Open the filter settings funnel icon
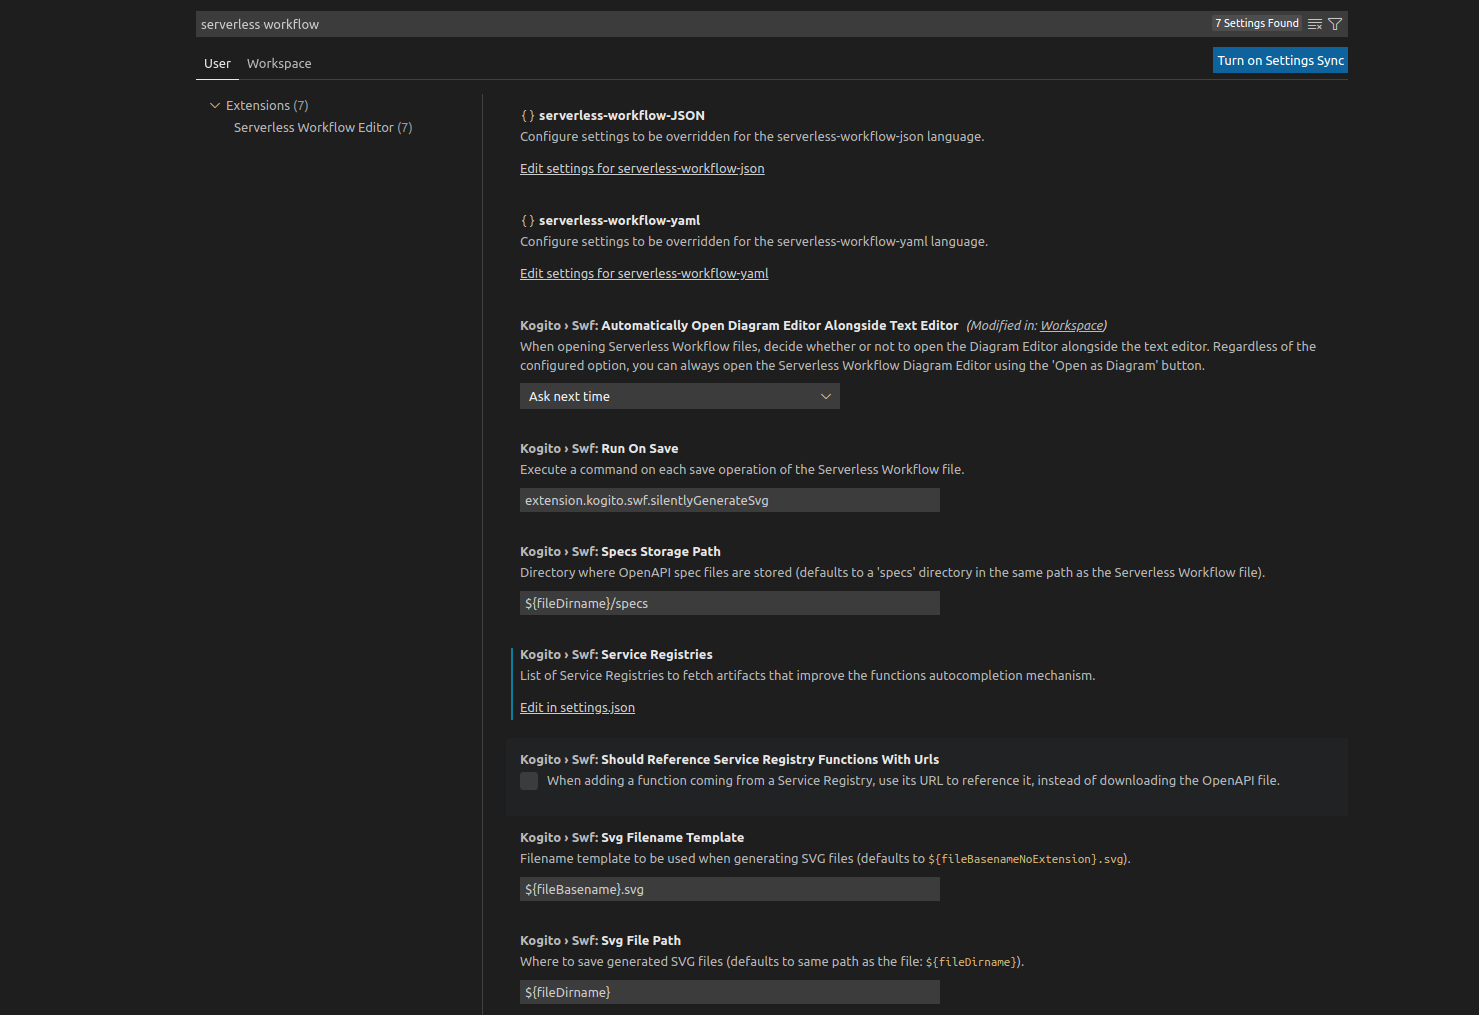Image resolution: width=1479 pixels, height=1015 pixels. pos(1335,23)
